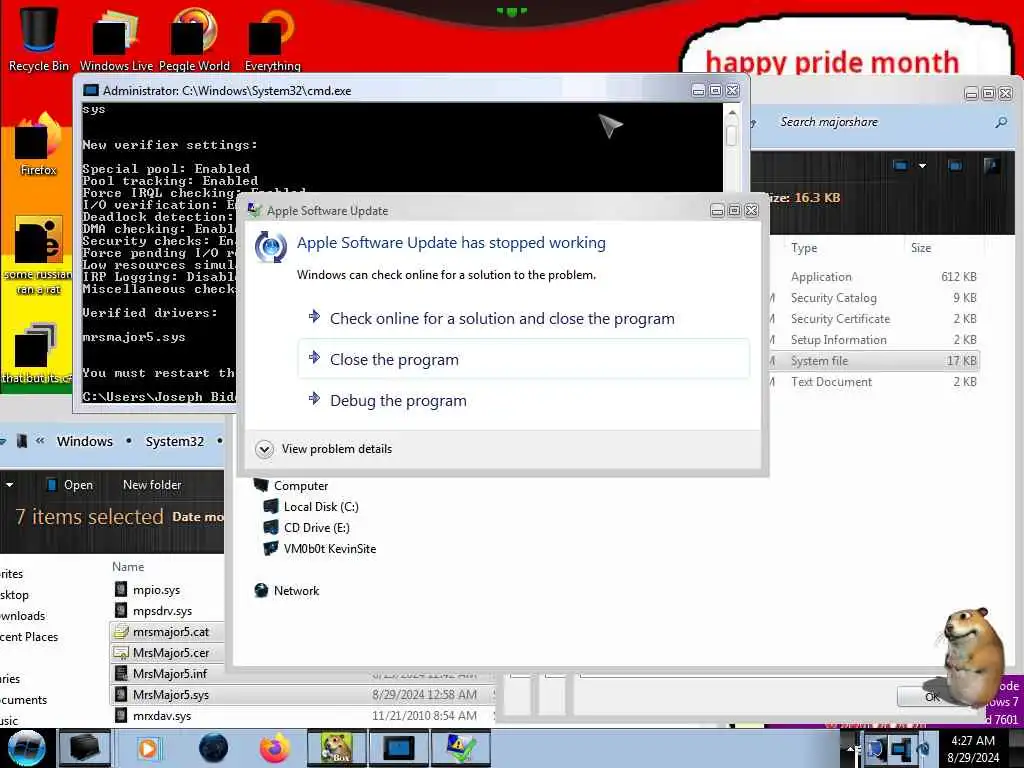Image resolution: width=1024 pixels, height=768 pixels.
Task: Choose Close the program
Action: coord(524,359)
